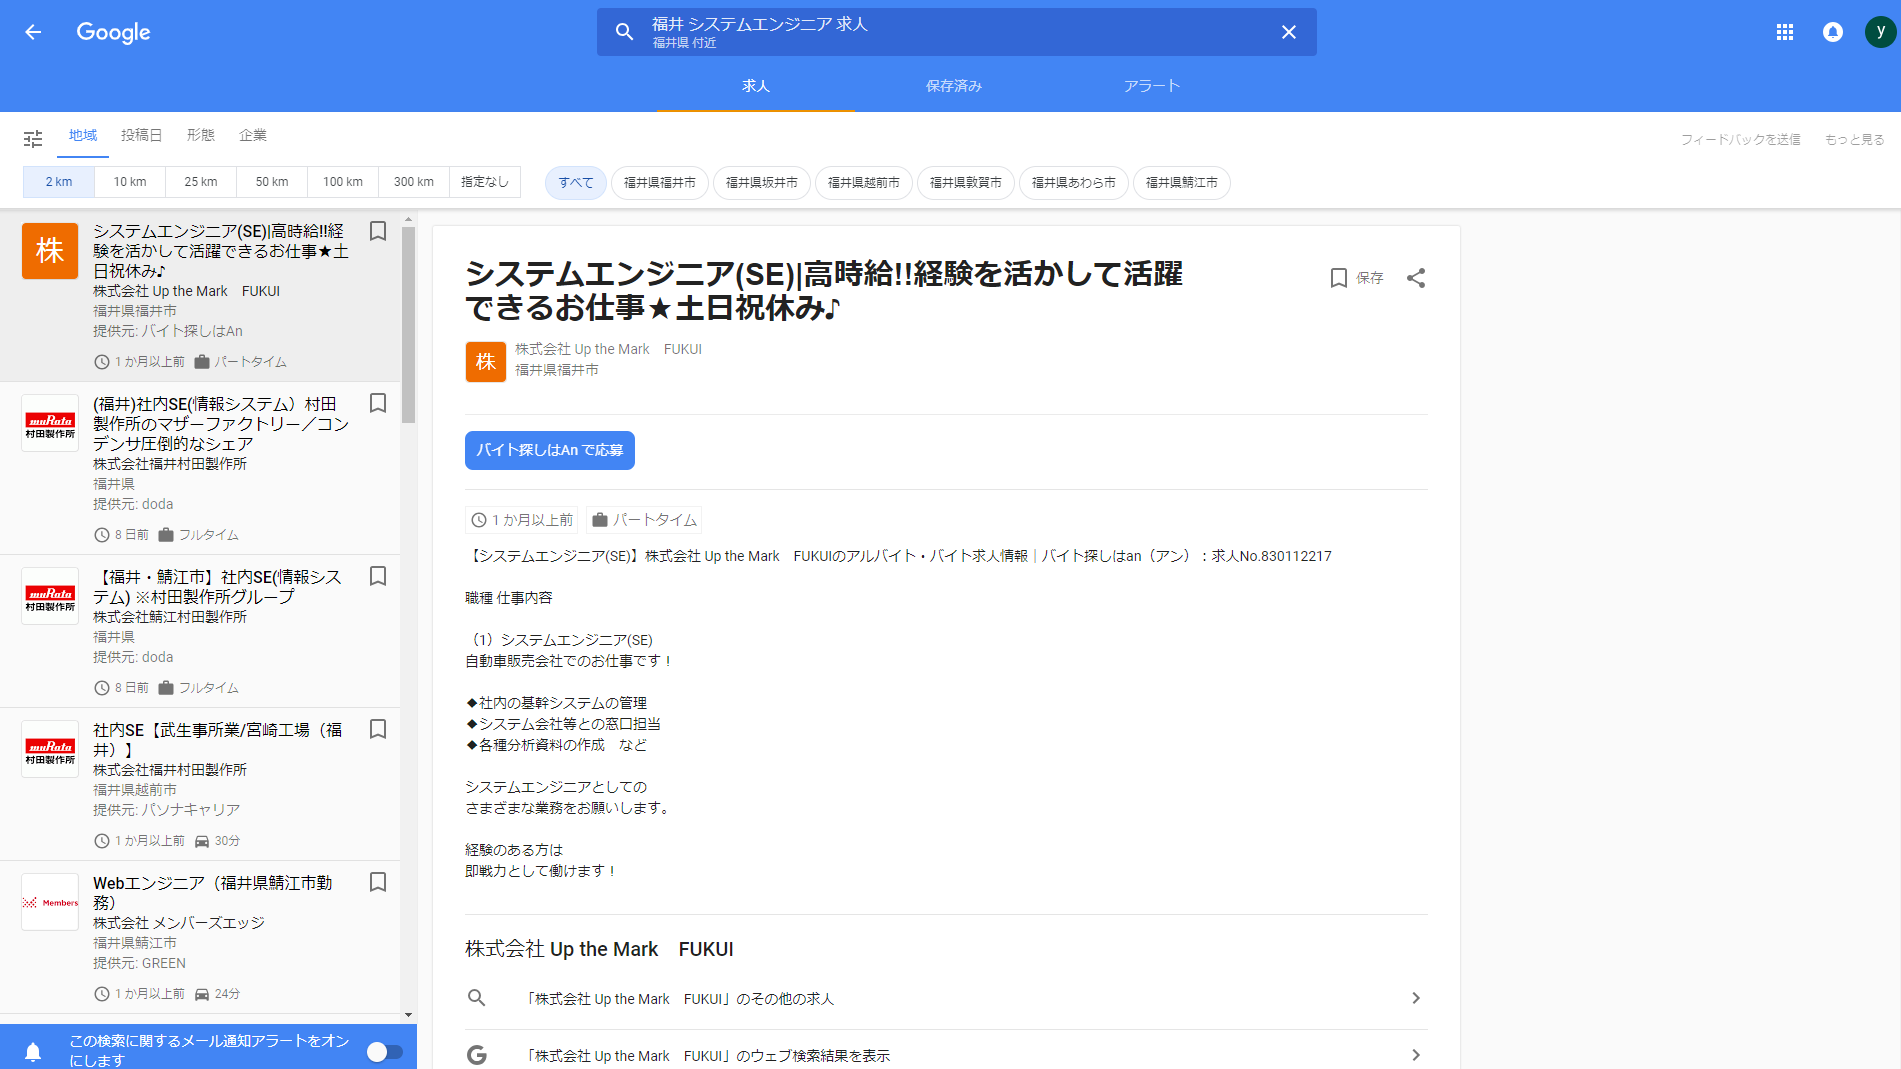Apply via バイト探しはAn で応募 button
This screenshot has width=1901, height=1069.
pos(550,450)
